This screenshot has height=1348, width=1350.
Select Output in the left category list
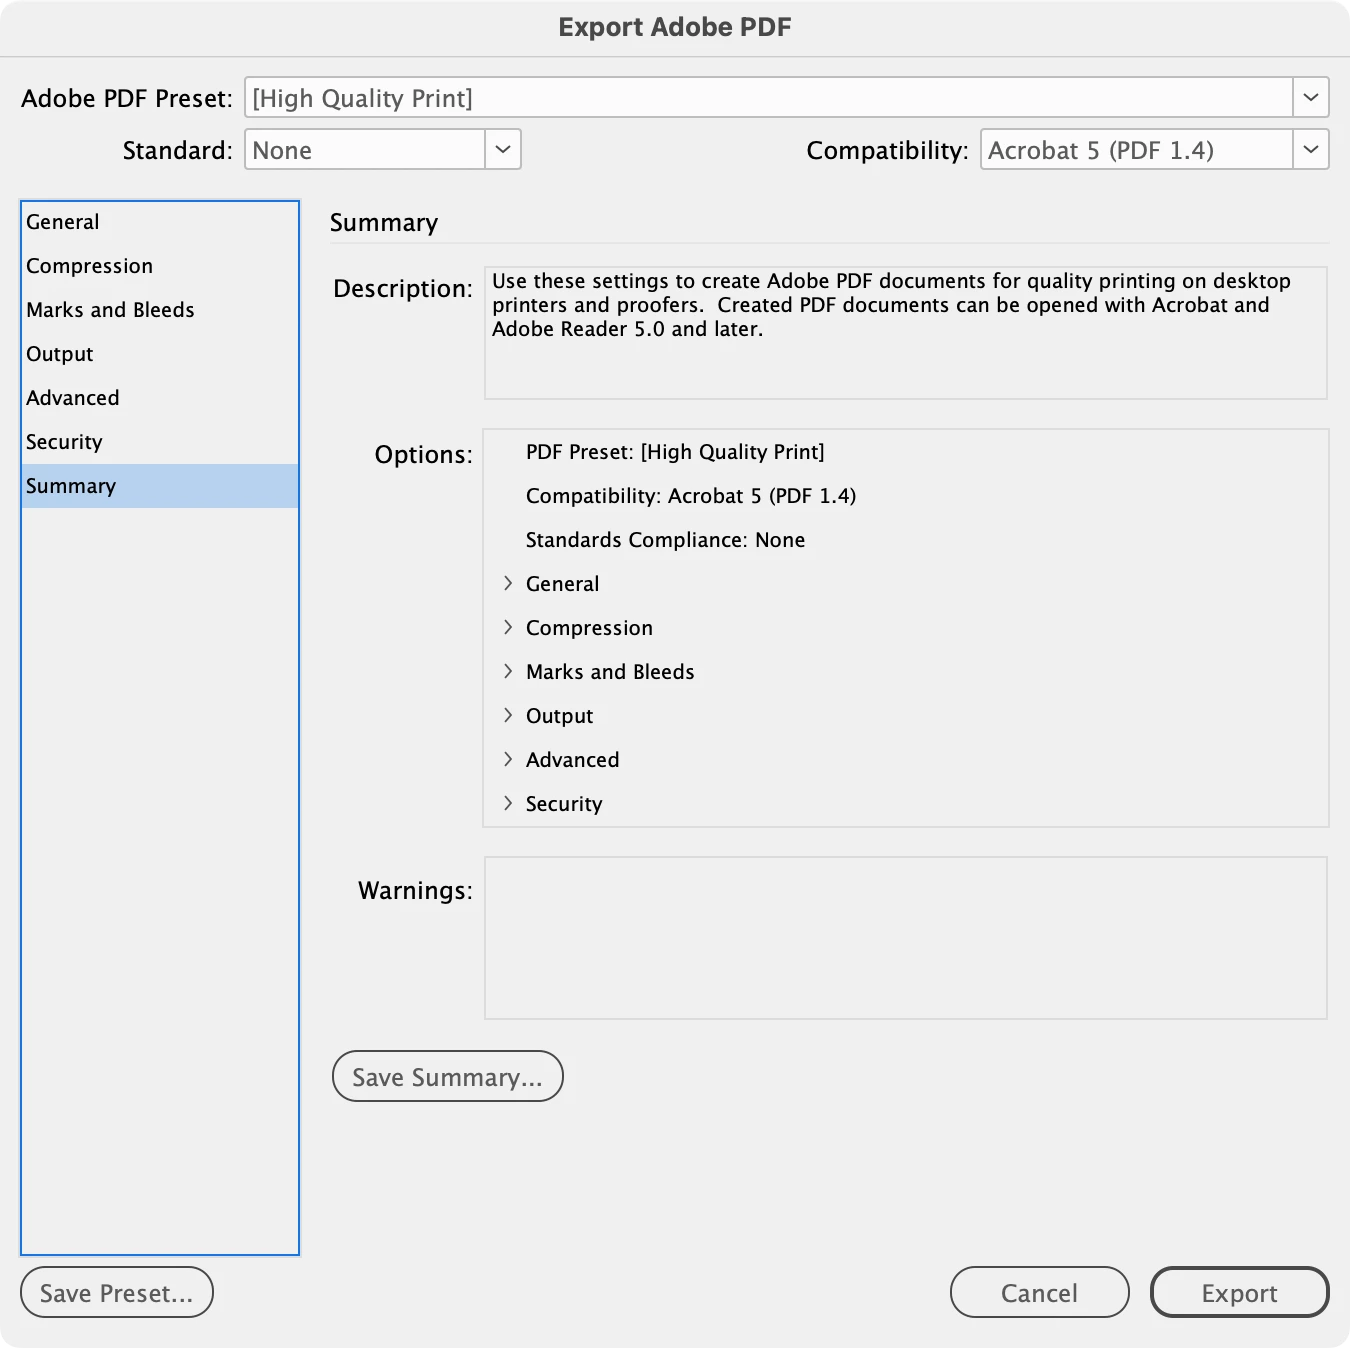coord(160,354)
